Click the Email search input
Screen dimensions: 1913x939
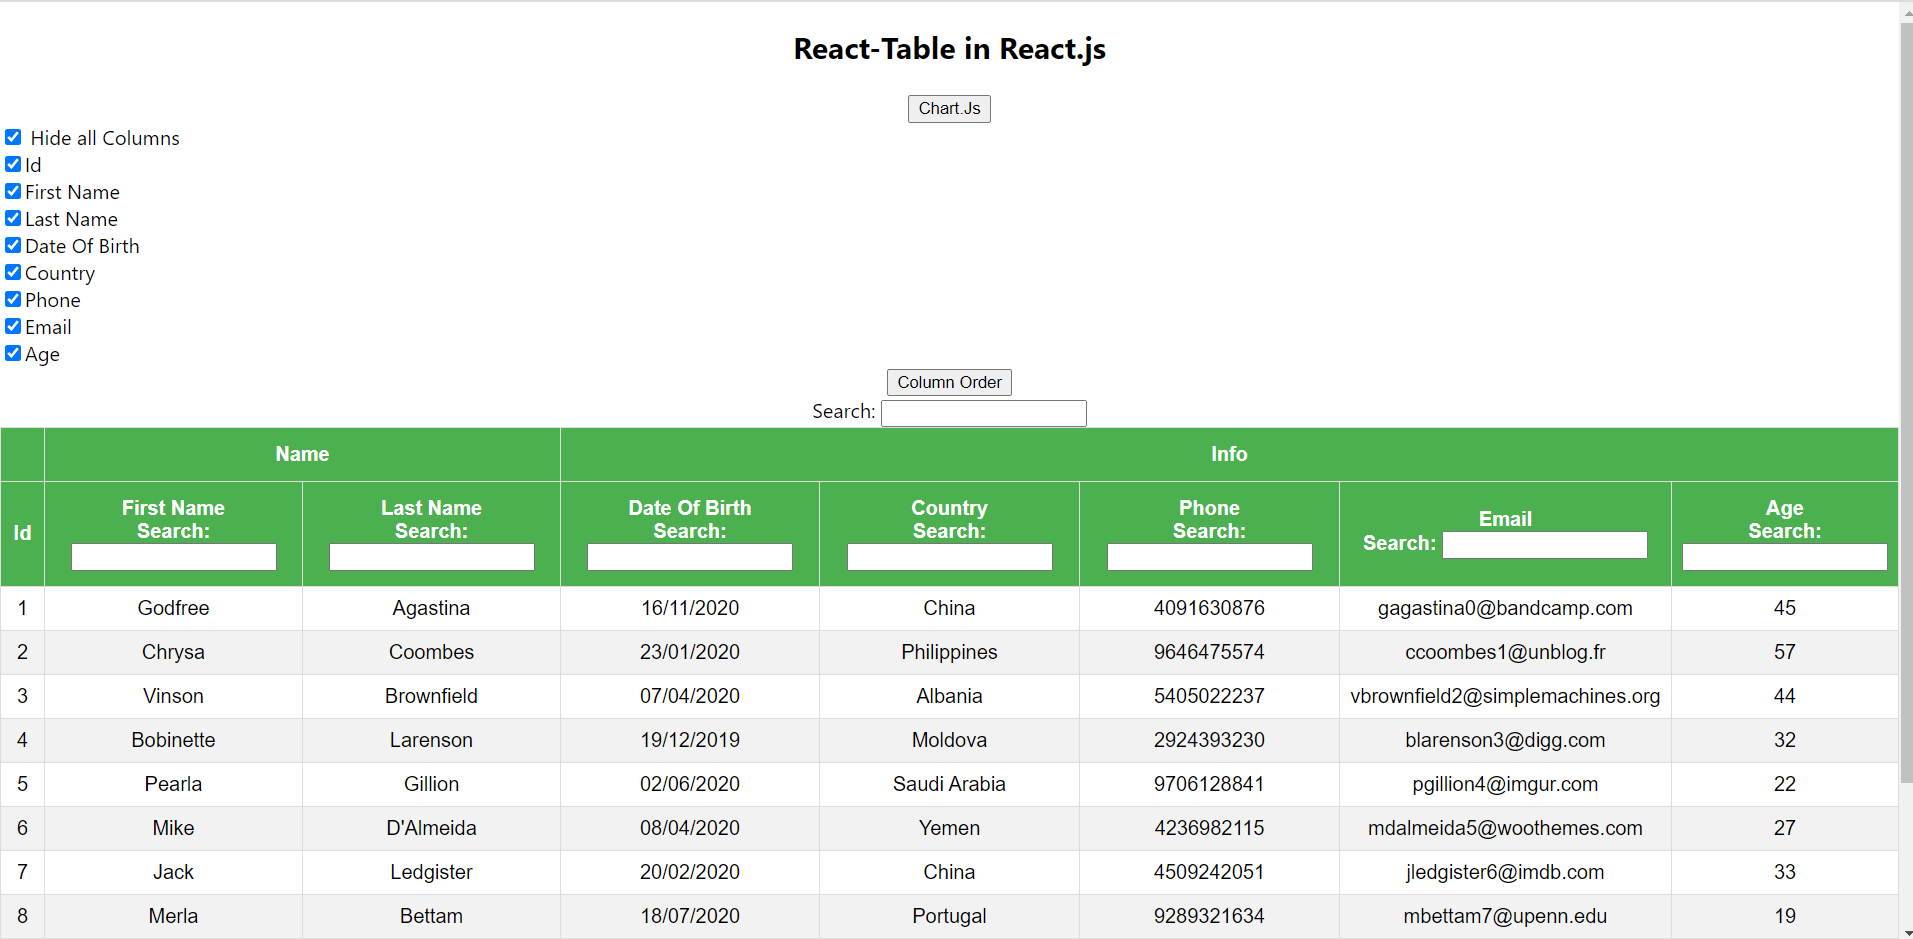pyautogui.click(x=1545, y=545)
